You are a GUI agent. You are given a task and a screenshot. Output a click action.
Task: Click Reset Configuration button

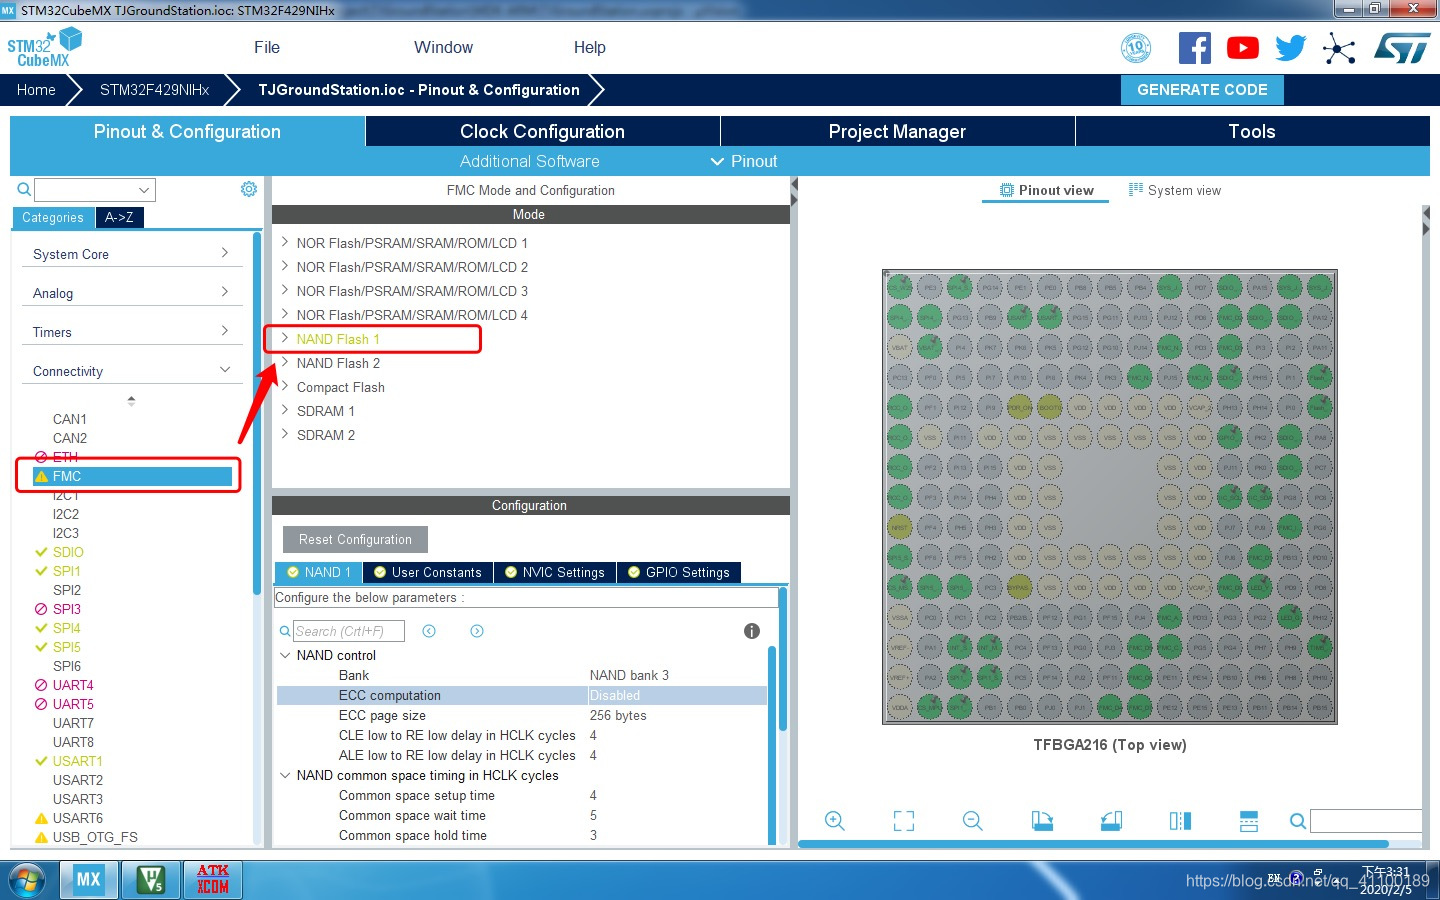[x=355, y=539]
